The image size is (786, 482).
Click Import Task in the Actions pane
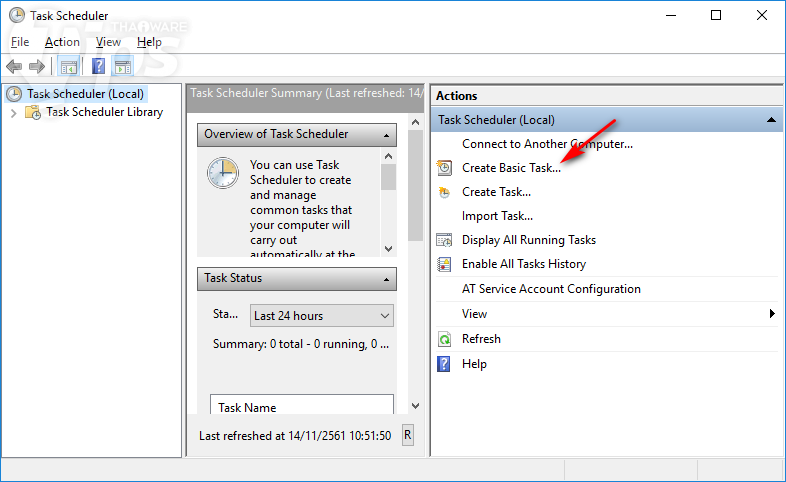497,216
